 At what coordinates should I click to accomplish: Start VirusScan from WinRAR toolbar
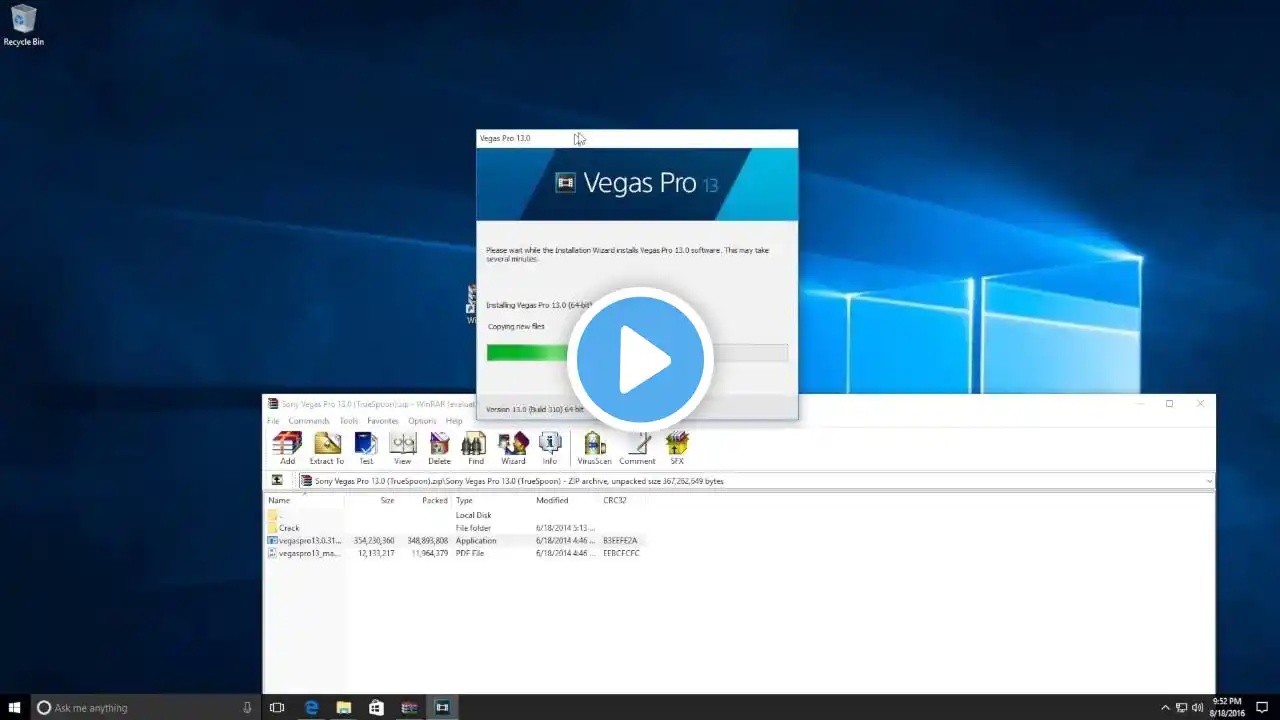pos(594,448)
